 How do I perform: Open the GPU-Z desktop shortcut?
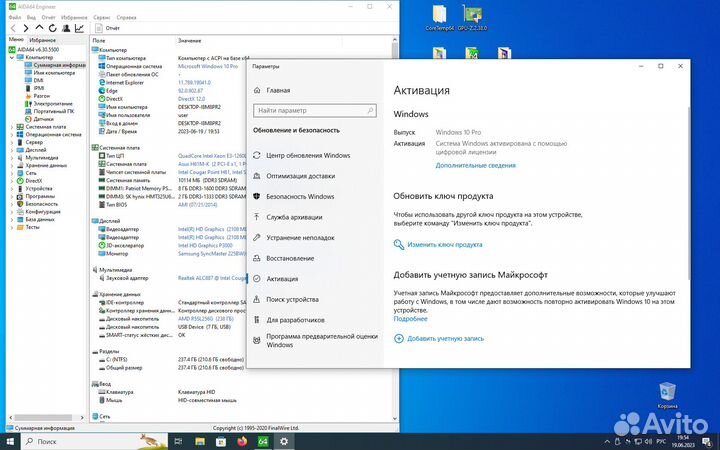(x=472, y=18)
